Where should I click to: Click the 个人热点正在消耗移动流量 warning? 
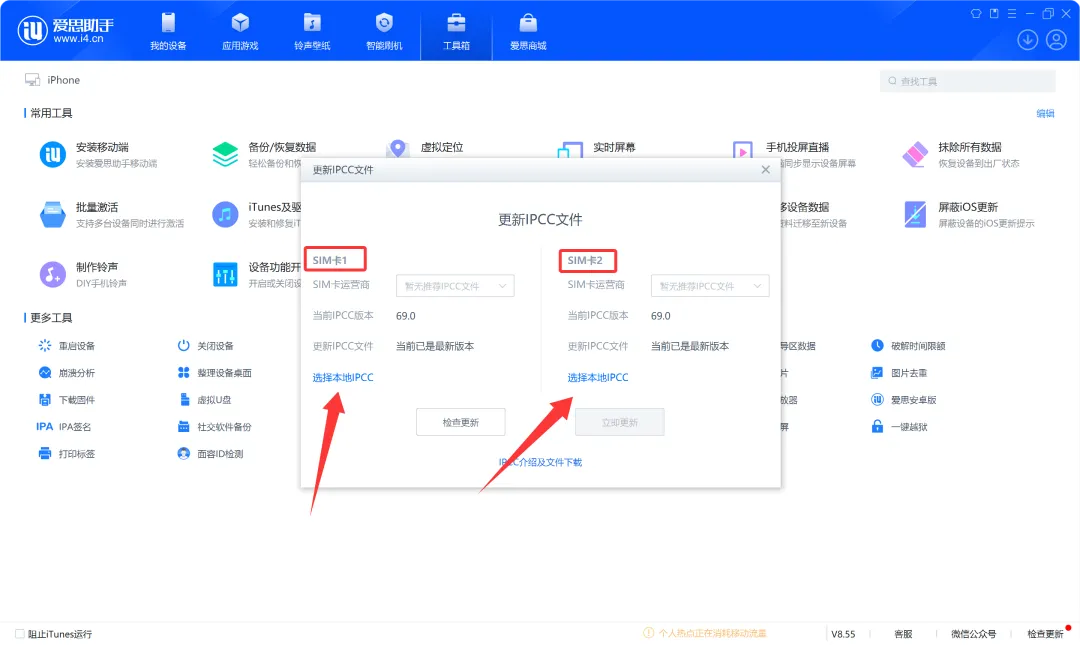pos(705,633)
